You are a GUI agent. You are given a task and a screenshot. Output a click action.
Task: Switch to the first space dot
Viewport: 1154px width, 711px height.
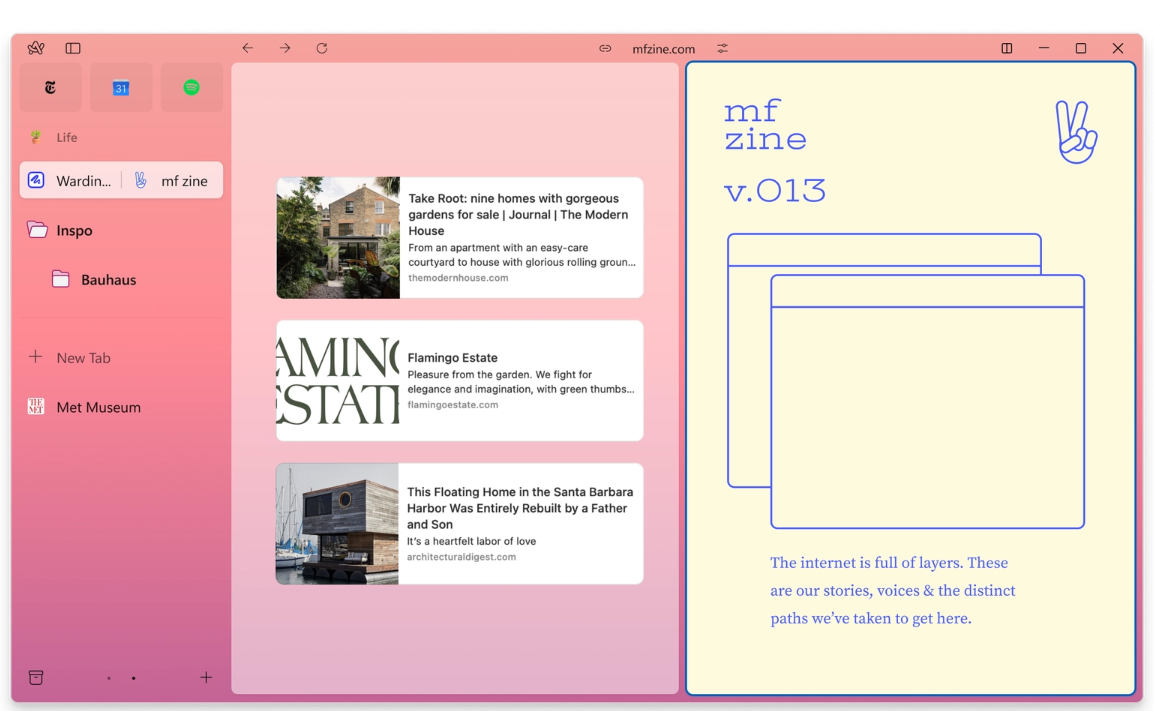[109, 678]
